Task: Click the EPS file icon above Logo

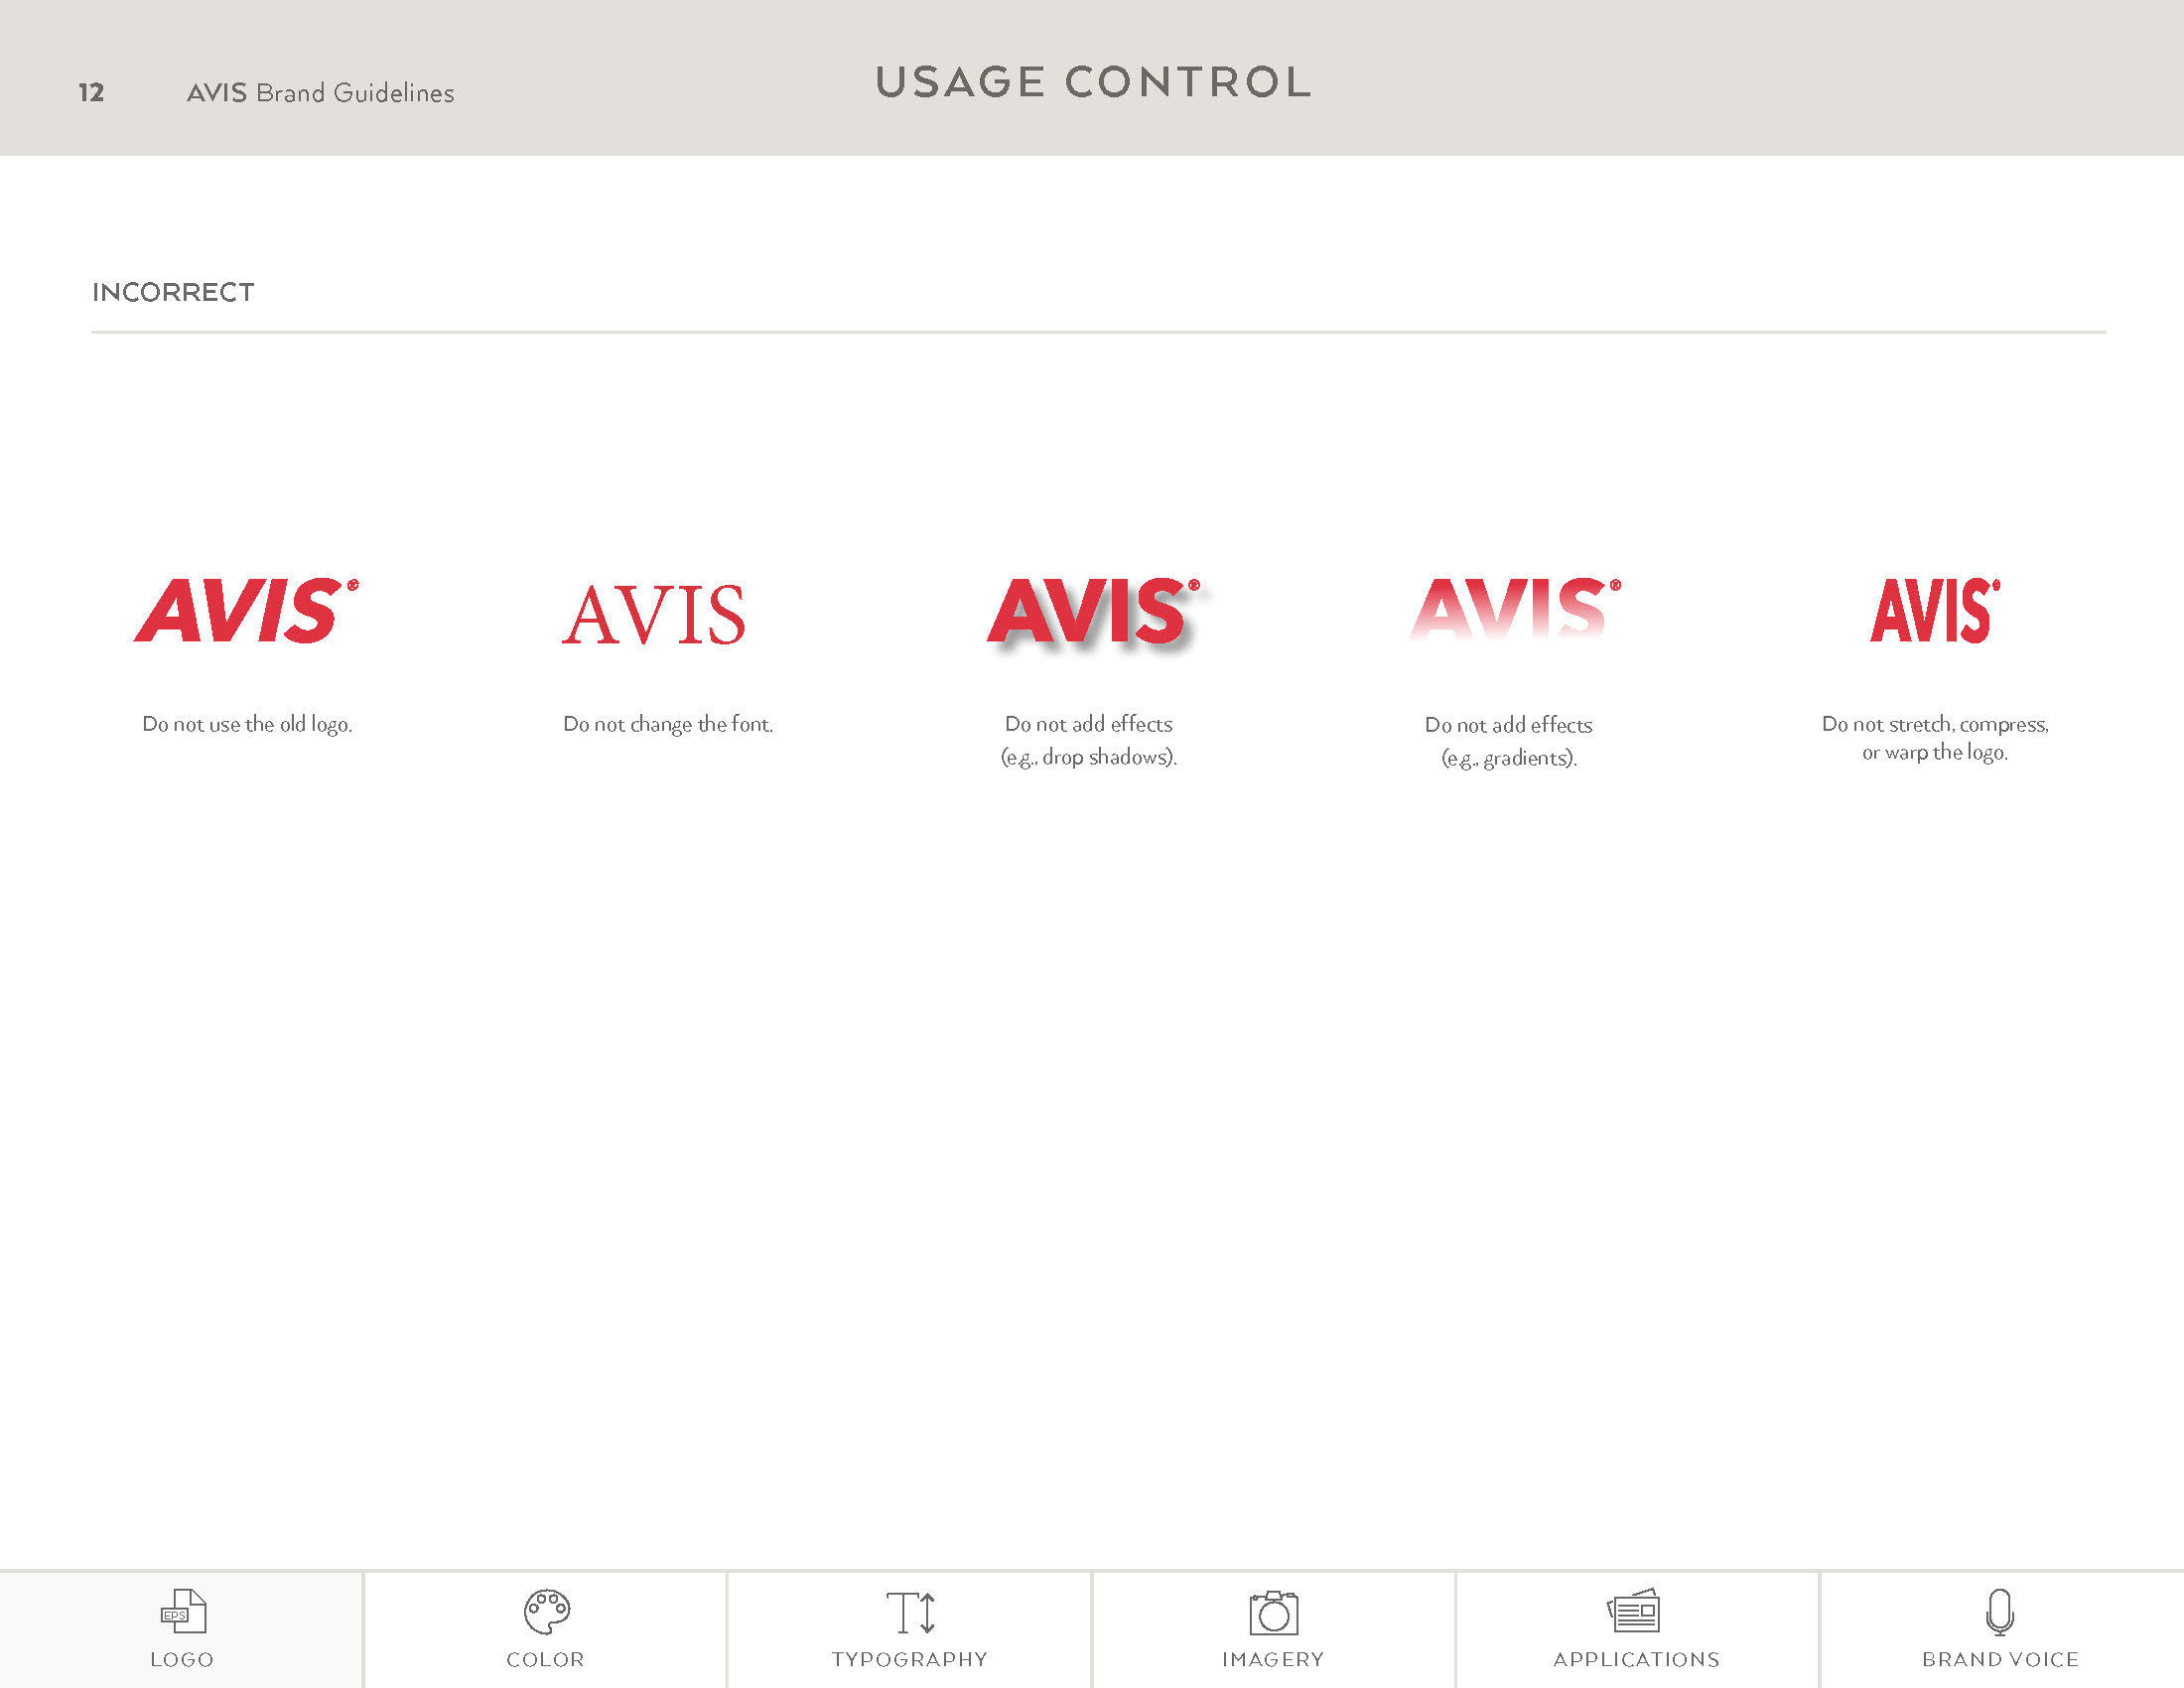Action: tap(183, 1611)
